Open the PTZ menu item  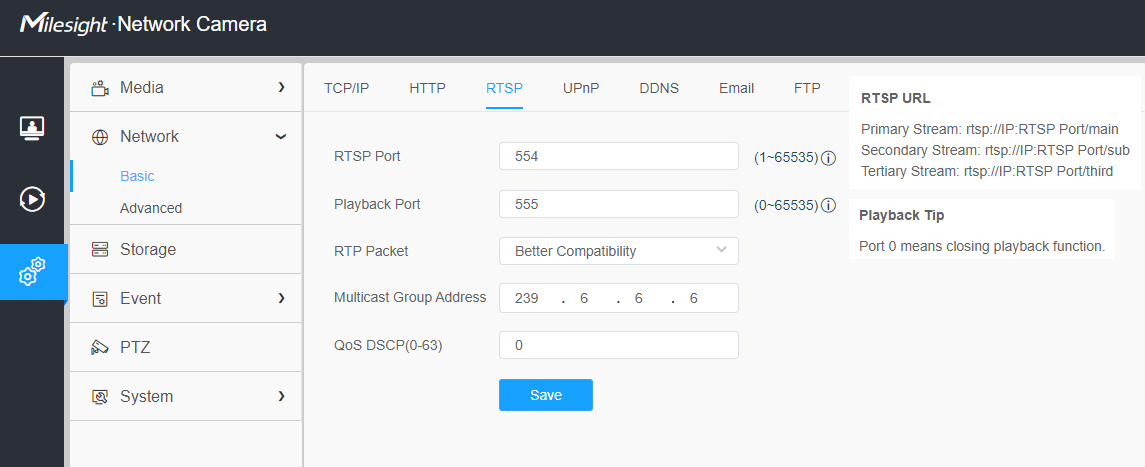click(x=185, y=347)
